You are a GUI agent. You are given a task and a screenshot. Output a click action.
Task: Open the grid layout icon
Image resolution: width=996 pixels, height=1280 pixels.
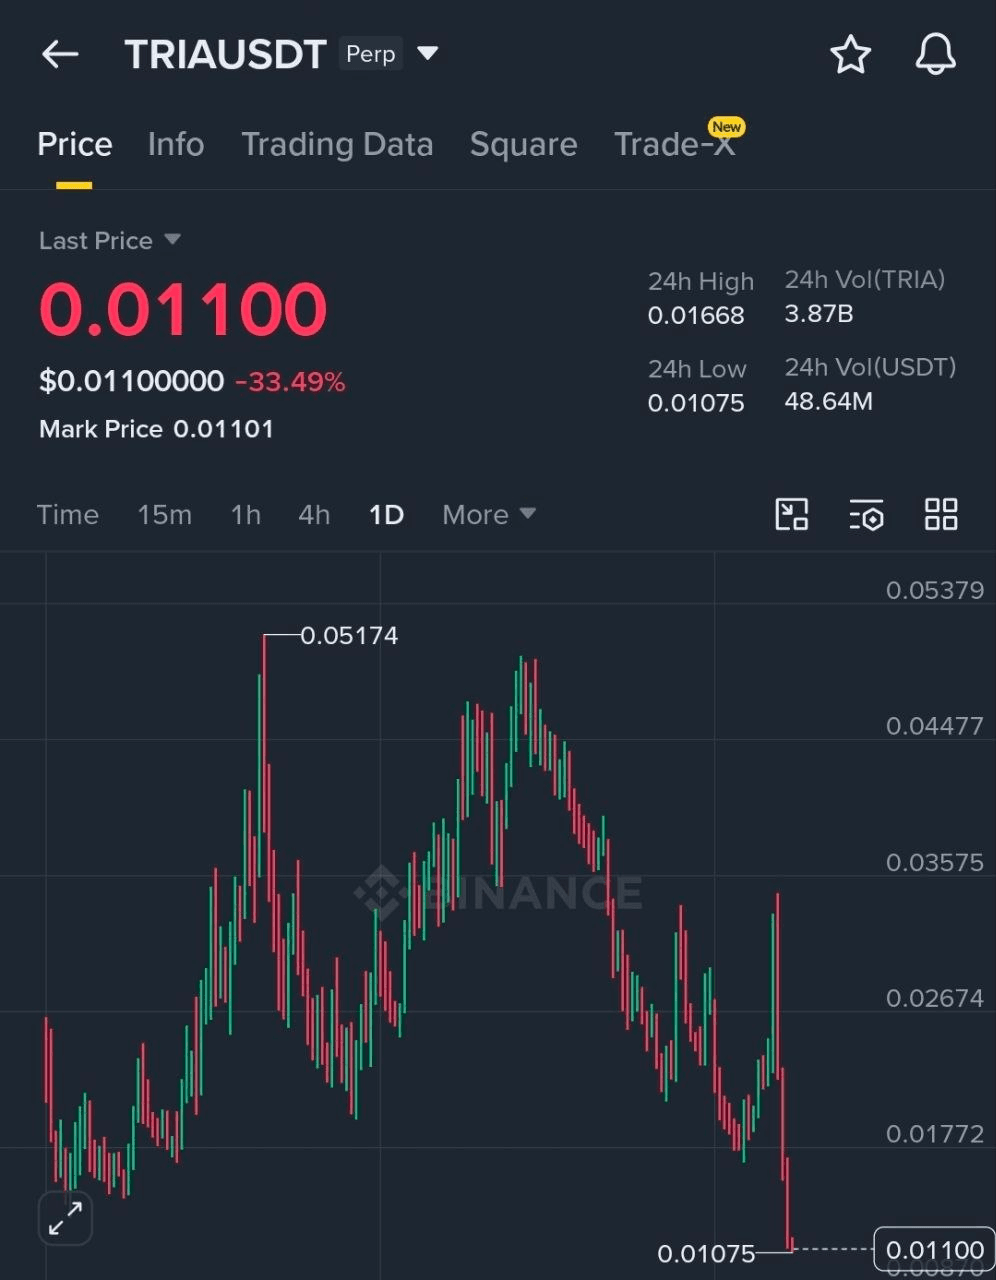coord(941,515)
